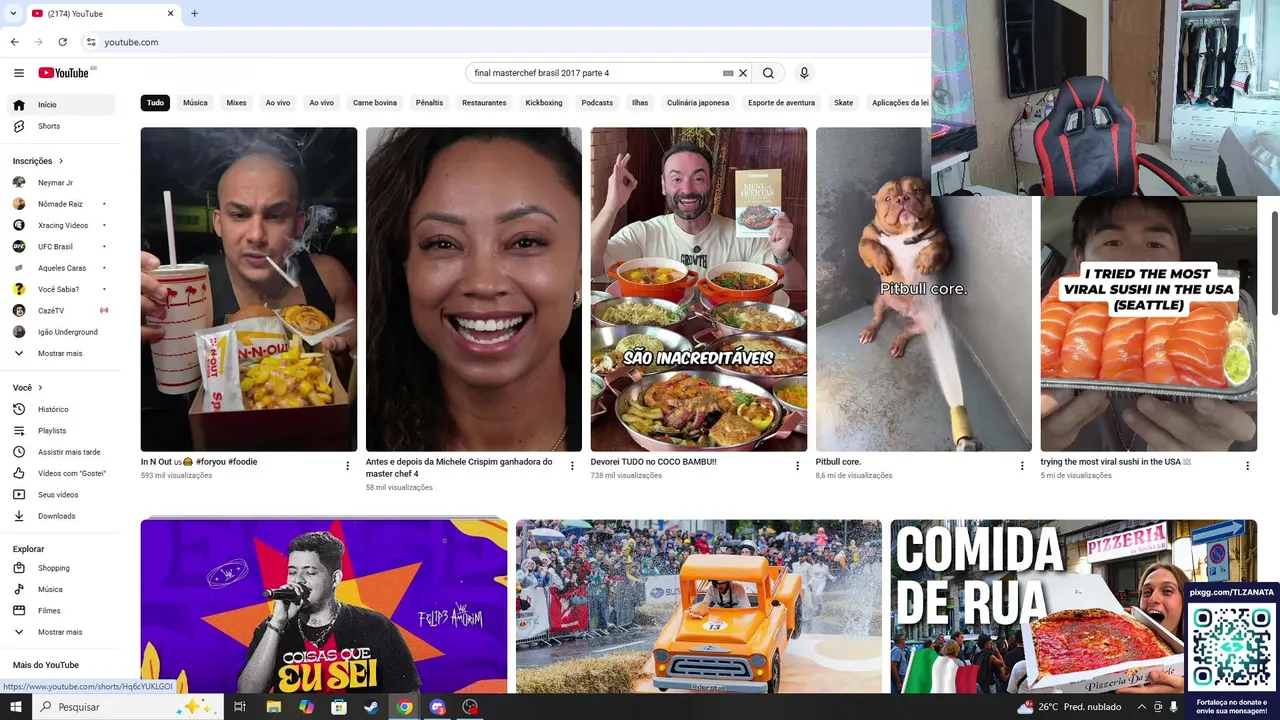The image size is (1280, 720).
Task: Go to the YouTube logo homepage
Action: 64,73
